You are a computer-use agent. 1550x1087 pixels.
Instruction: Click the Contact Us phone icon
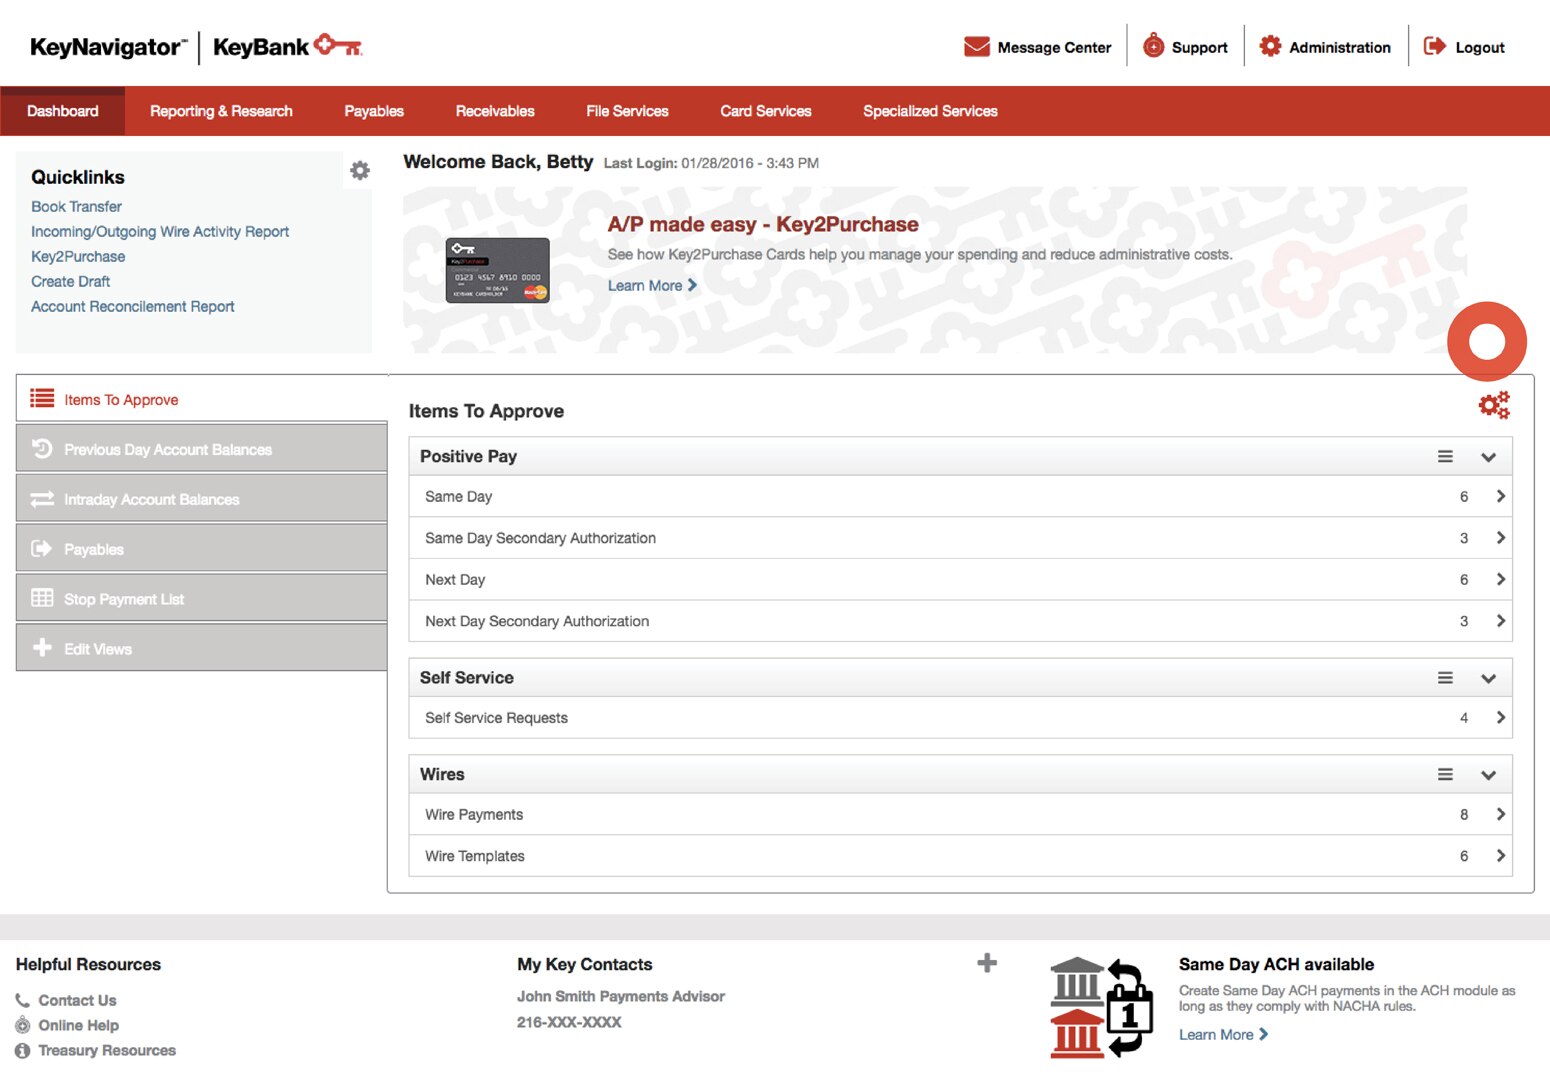pyautogui.click(x=22, y=1000)
